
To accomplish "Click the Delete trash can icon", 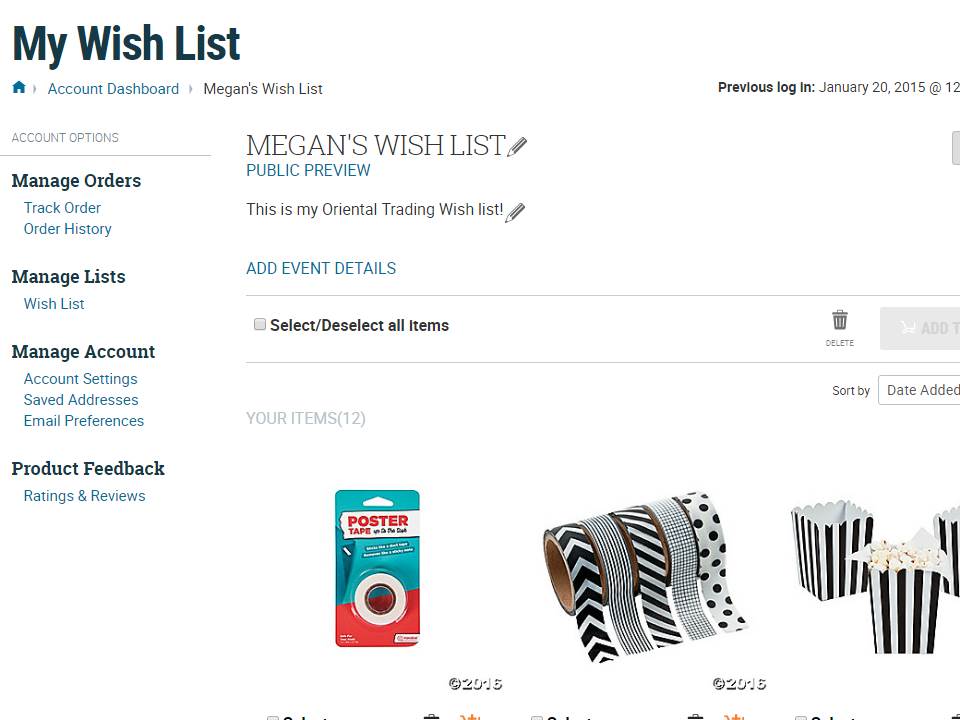I will 840,321.
